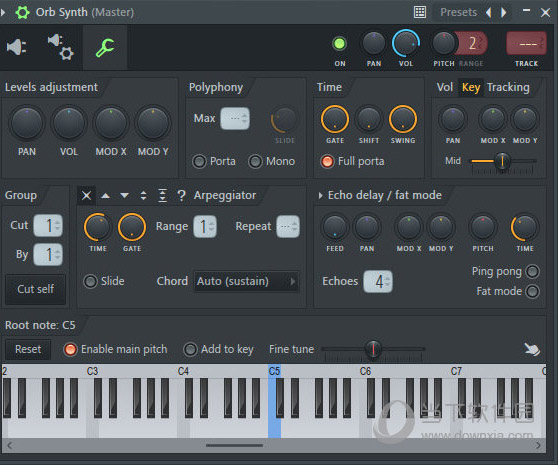Click the Levels adjustment PAN knob
558x465 pixels.
coord(27,123)
